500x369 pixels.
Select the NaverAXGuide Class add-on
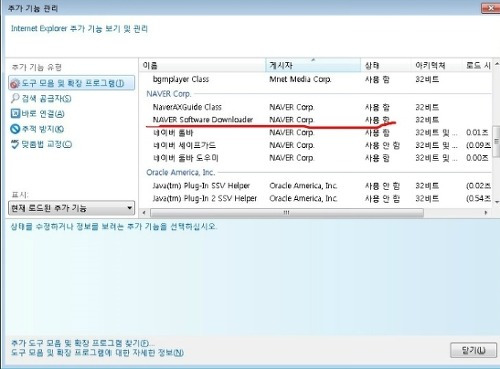[315, 107]
